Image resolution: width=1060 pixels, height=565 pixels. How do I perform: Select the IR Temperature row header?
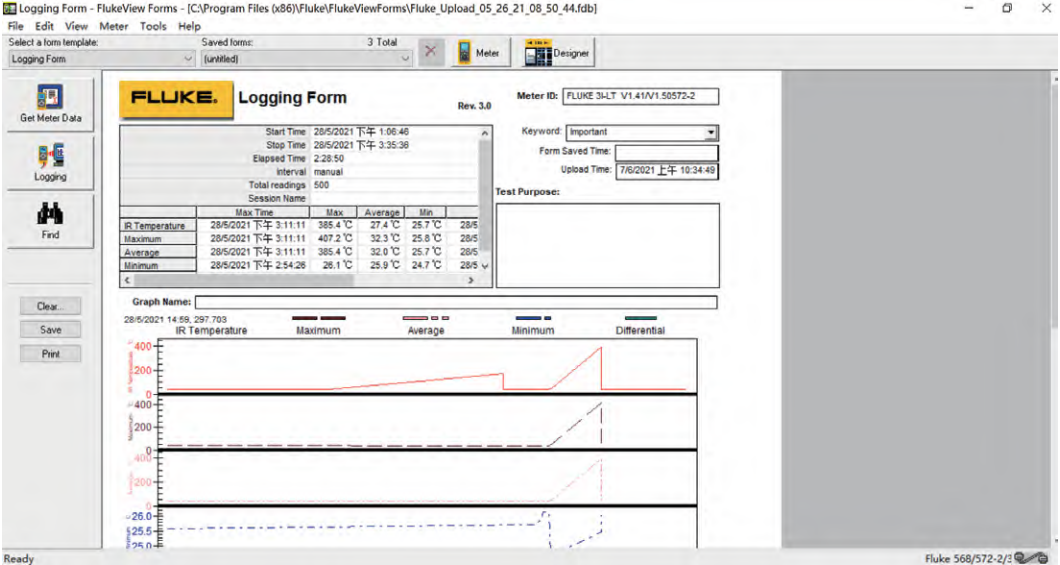pos(158,226)
